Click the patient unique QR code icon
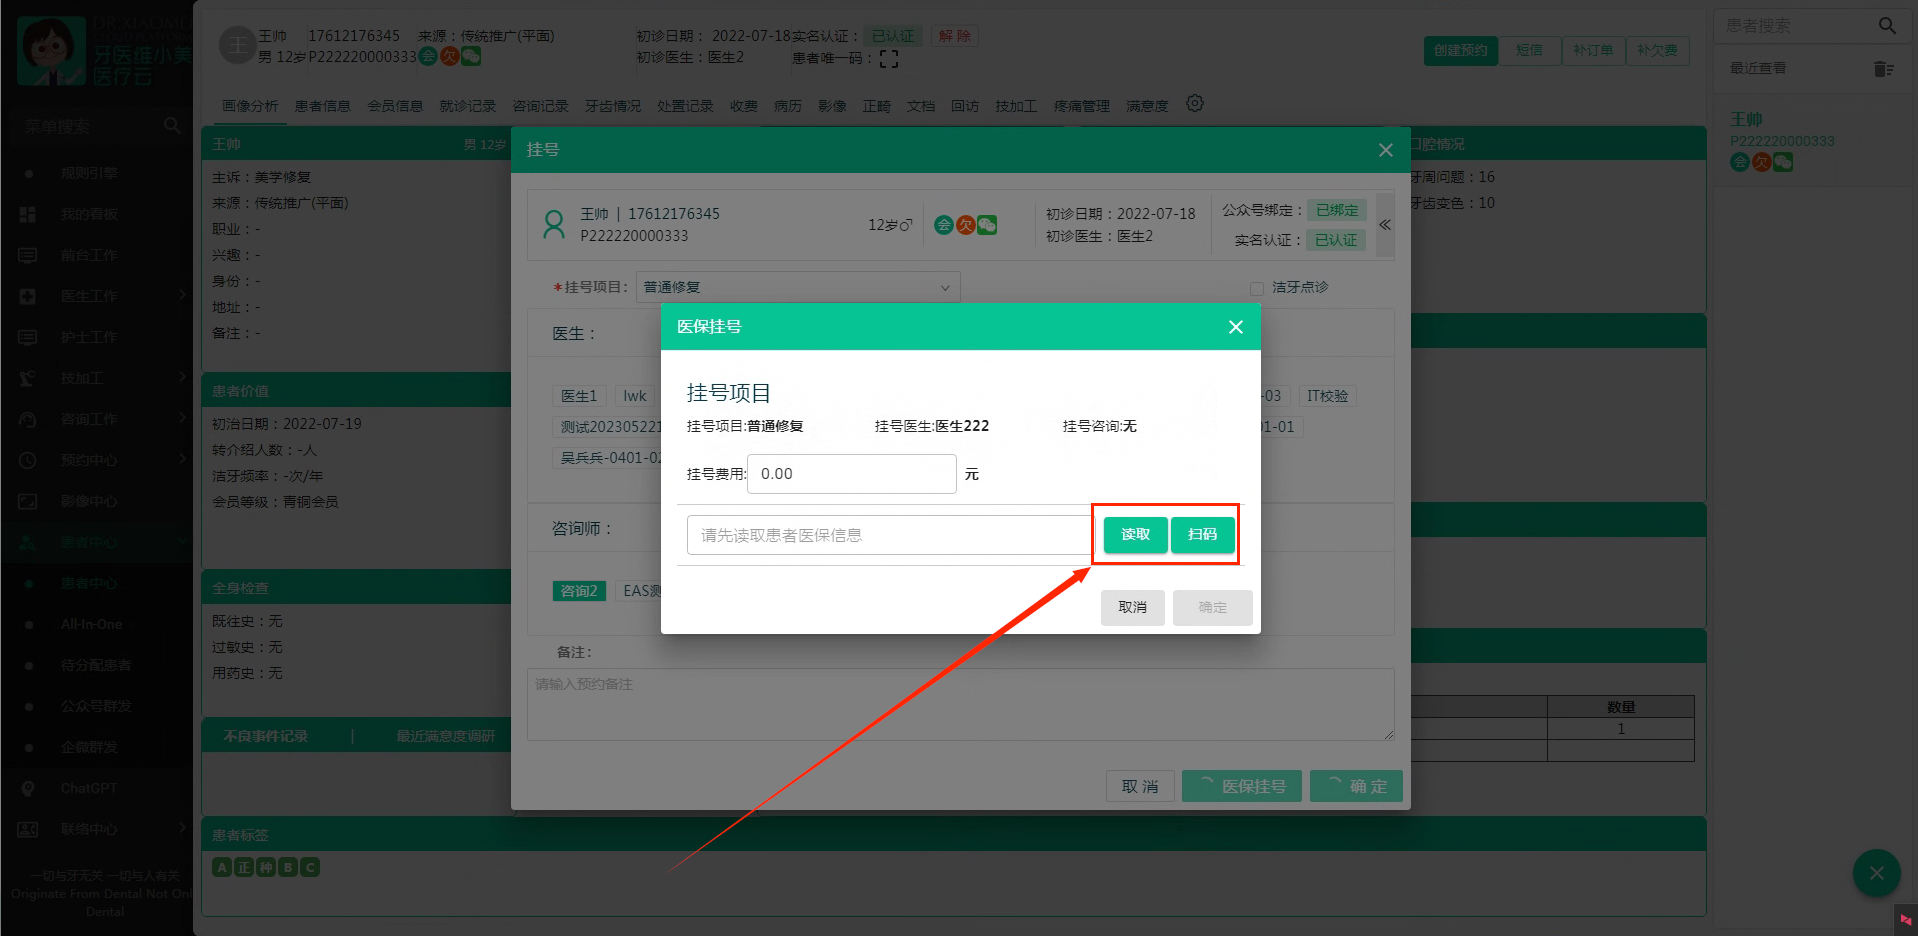The image size is (1918, 936). (x=889, y=59)
